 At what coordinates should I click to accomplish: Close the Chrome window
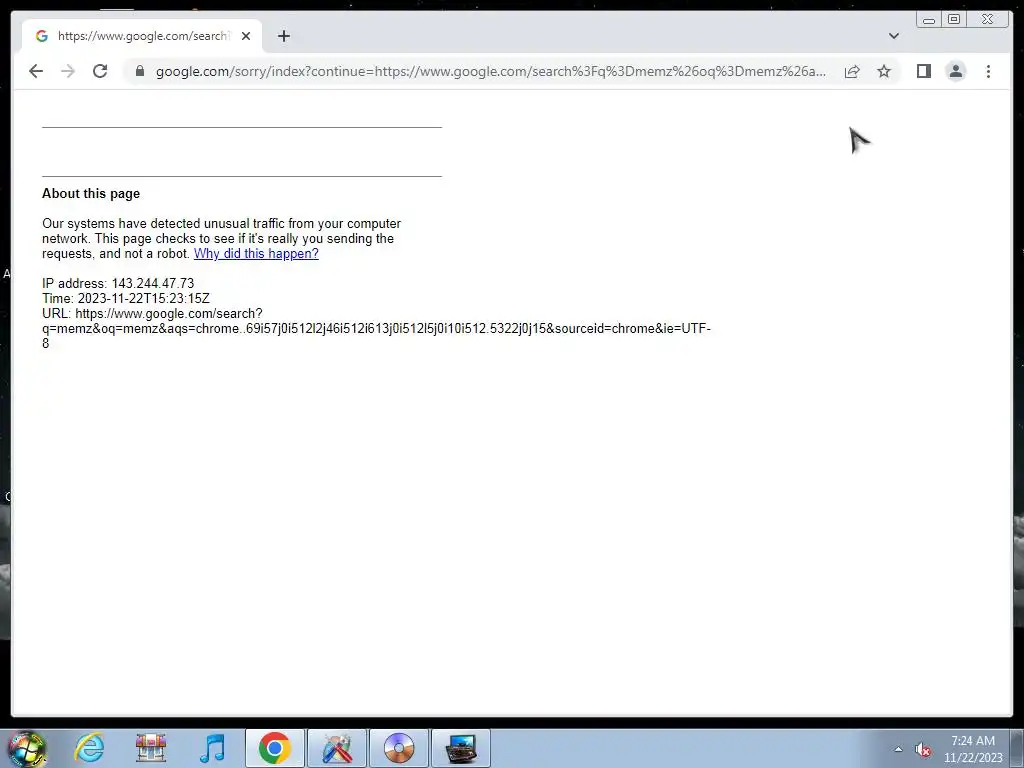(988, 20)
